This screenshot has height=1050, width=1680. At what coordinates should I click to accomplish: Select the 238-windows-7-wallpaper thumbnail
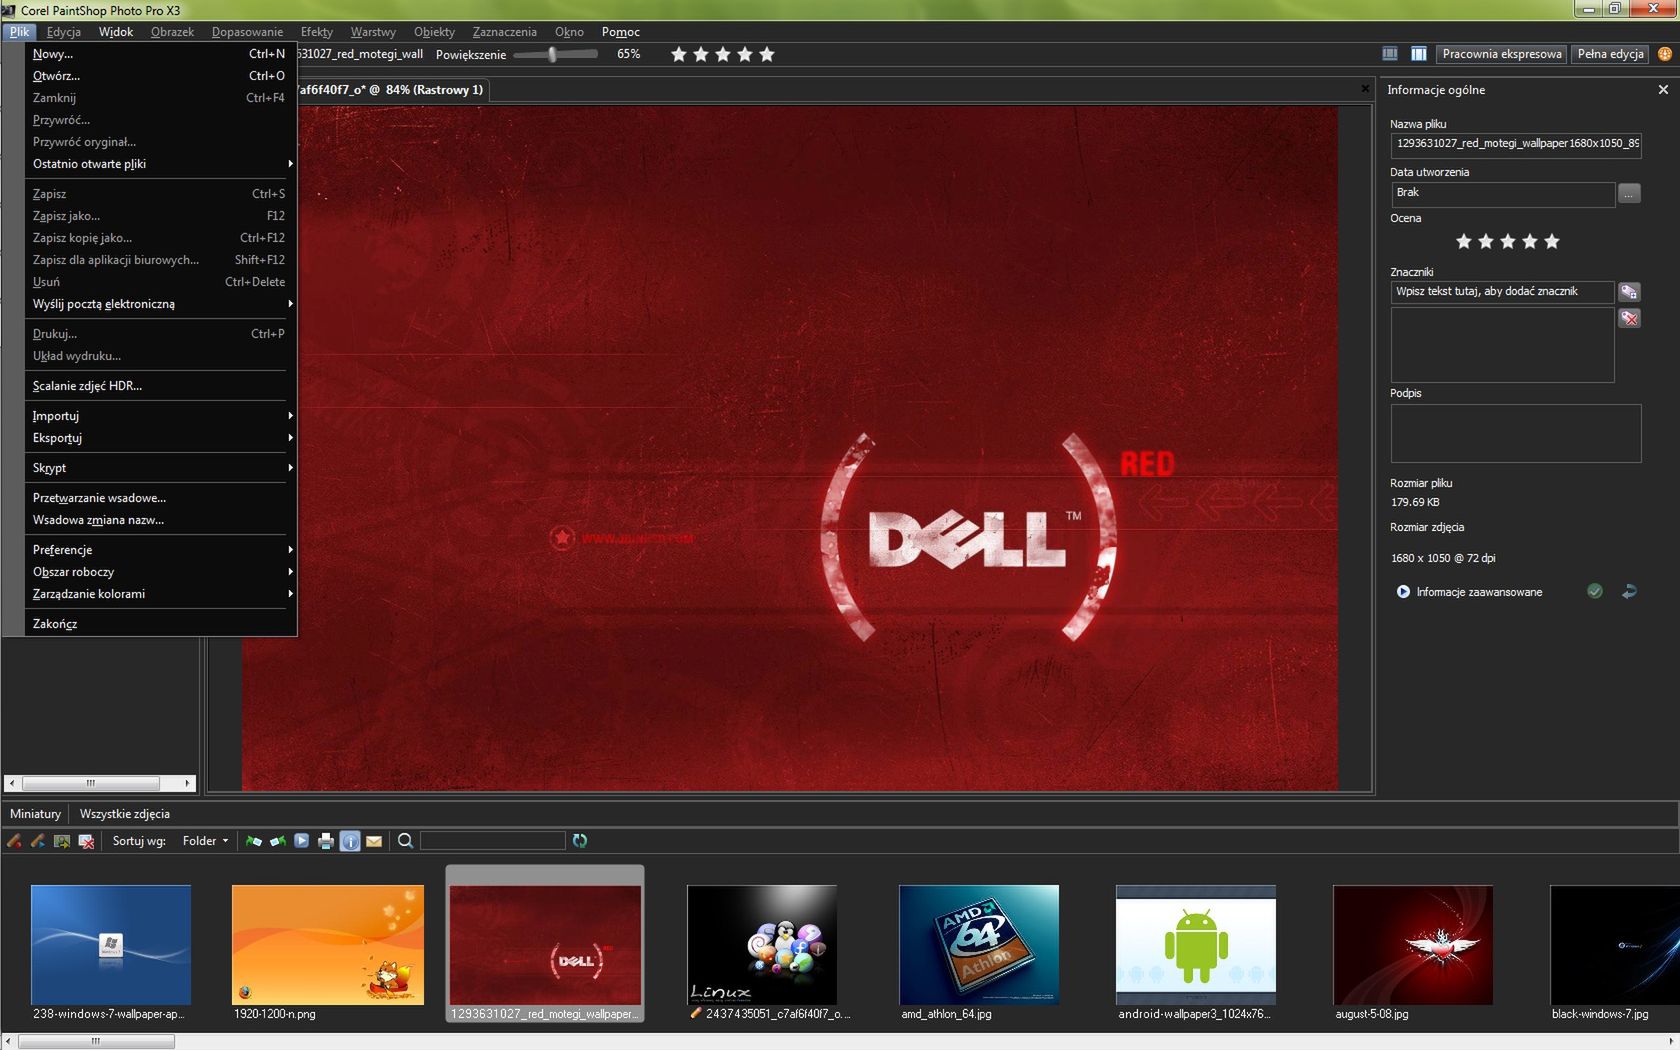[x=111, y=945]
